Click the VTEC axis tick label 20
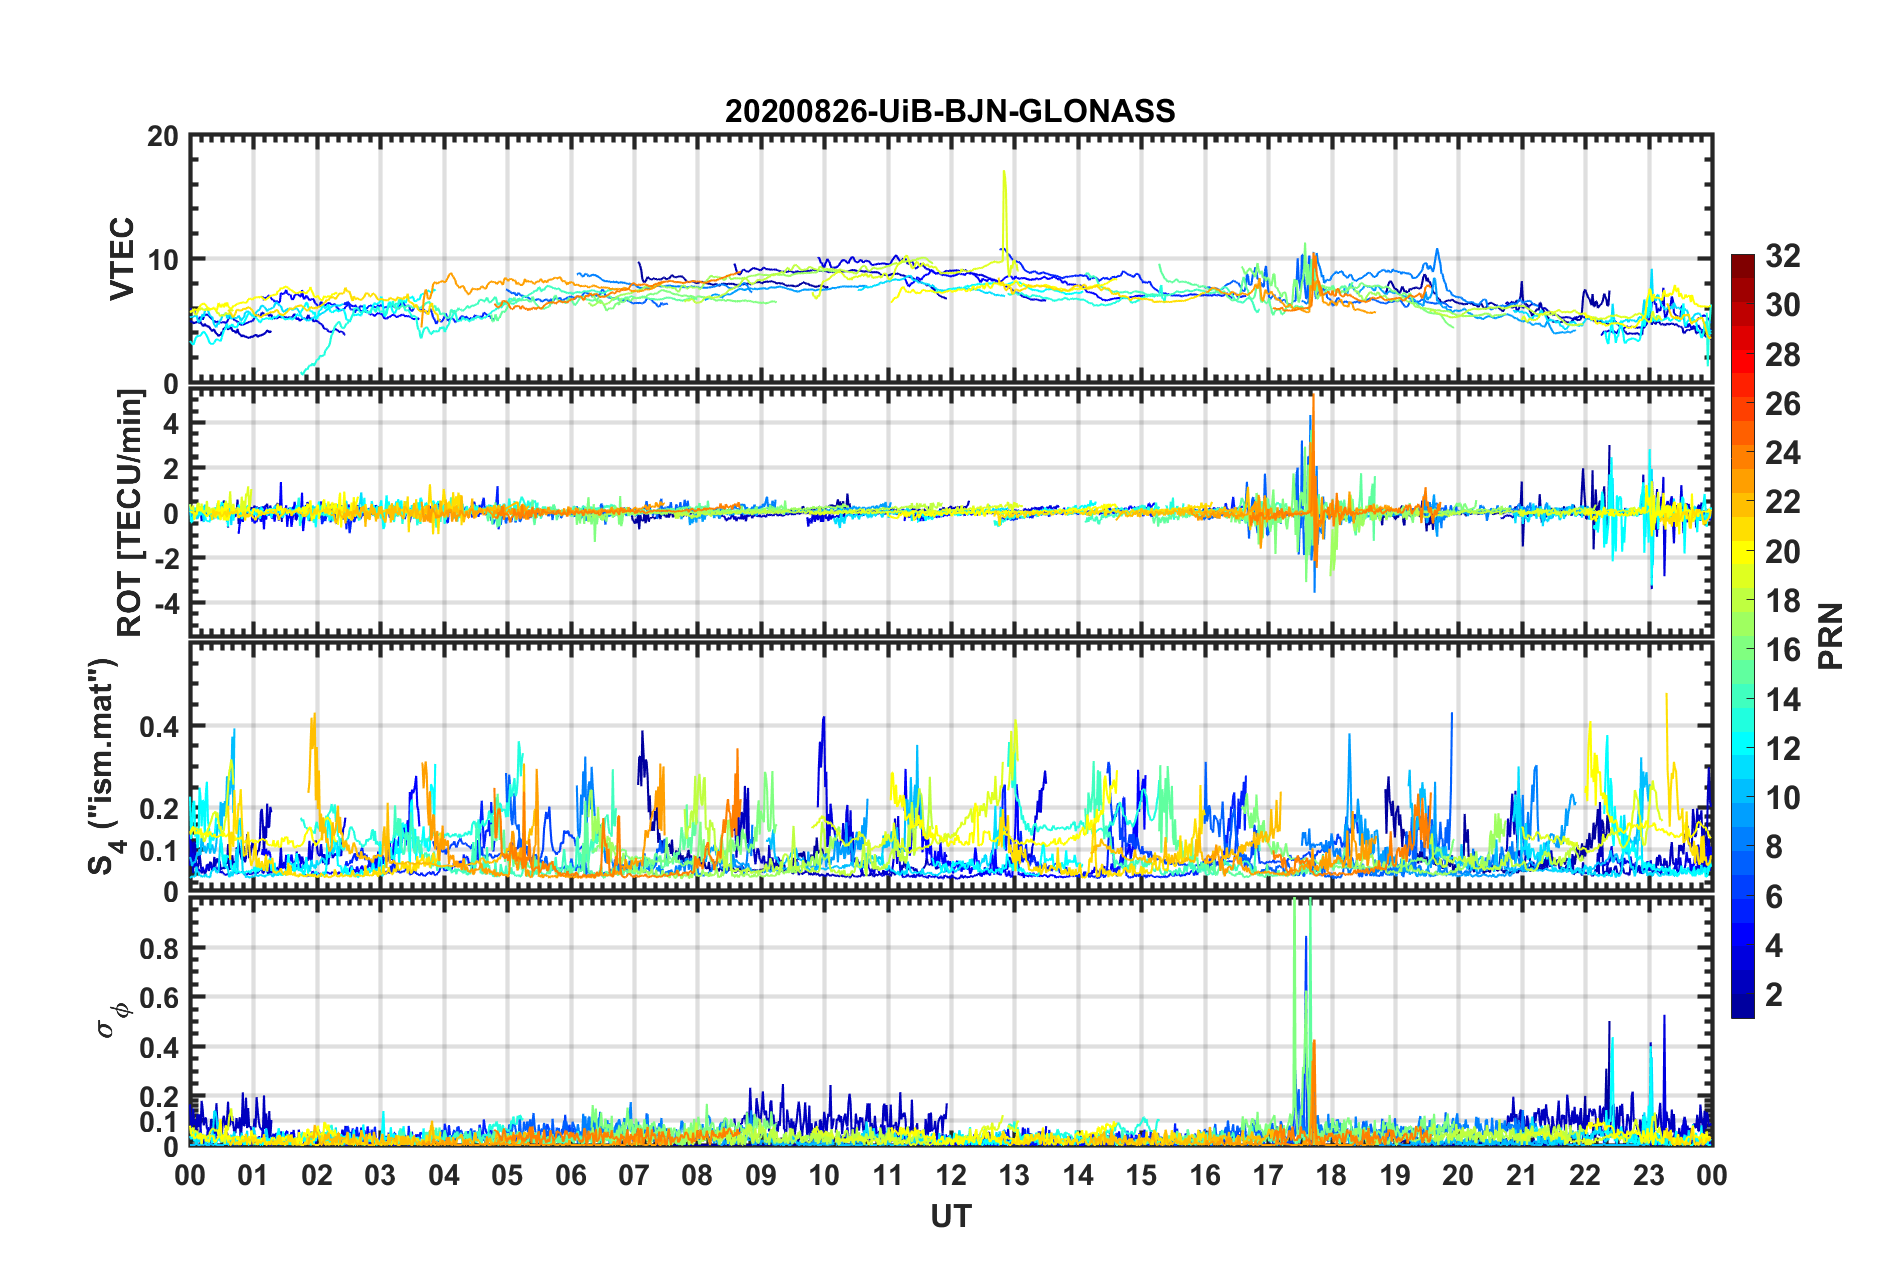The image size is (1902, 1272). coord(163,136)
